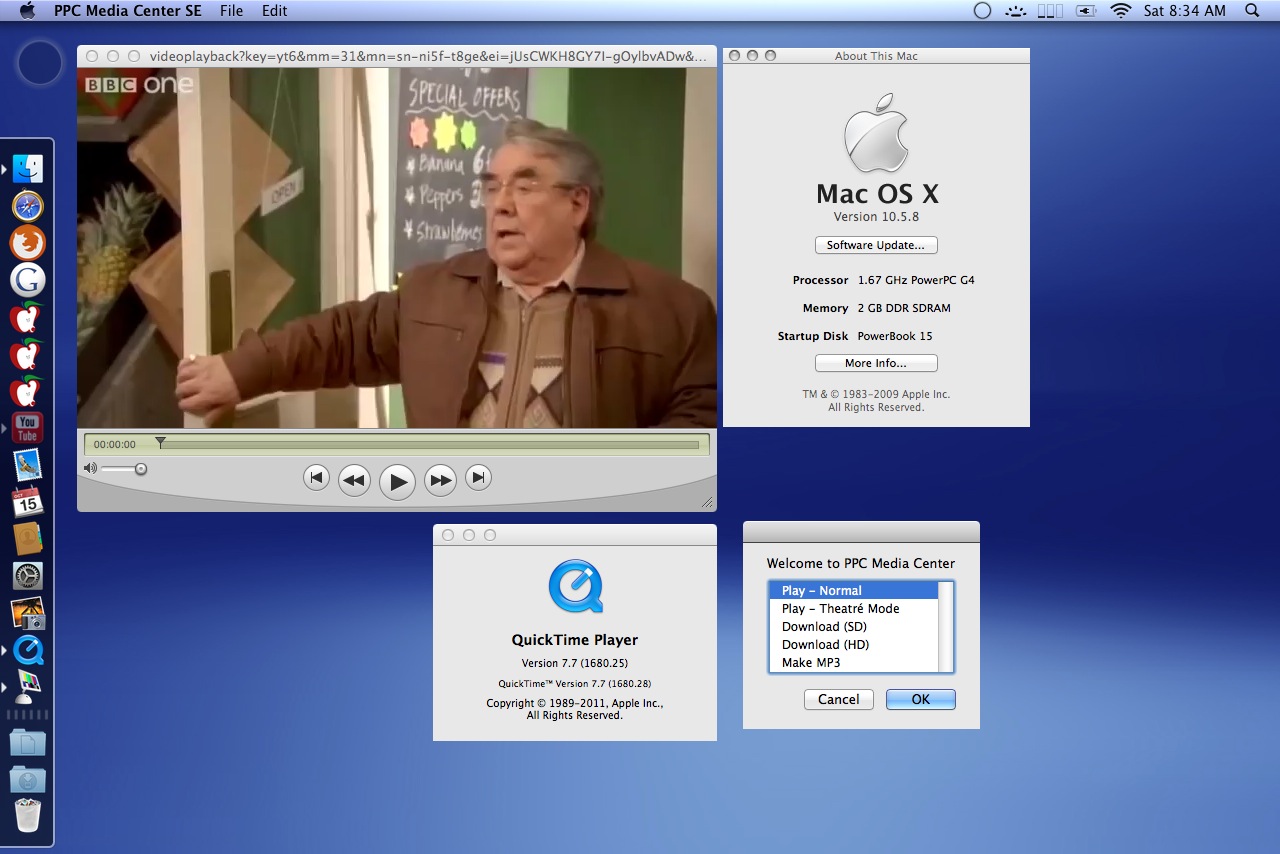Click the 'Welcome to PPC Media Center' heading
The width and height of the screenshot is (1280, 854).
[861, 563]
